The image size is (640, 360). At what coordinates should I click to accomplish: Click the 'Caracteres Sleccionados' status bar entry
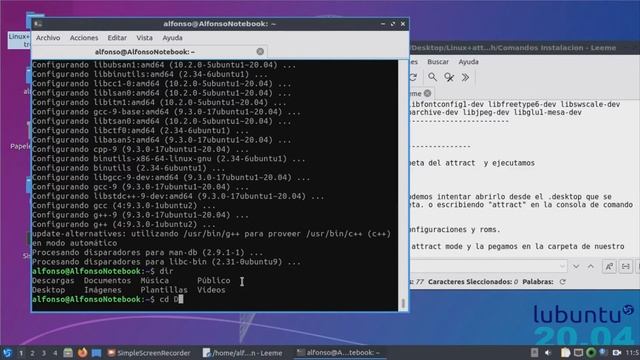point(473,282)
